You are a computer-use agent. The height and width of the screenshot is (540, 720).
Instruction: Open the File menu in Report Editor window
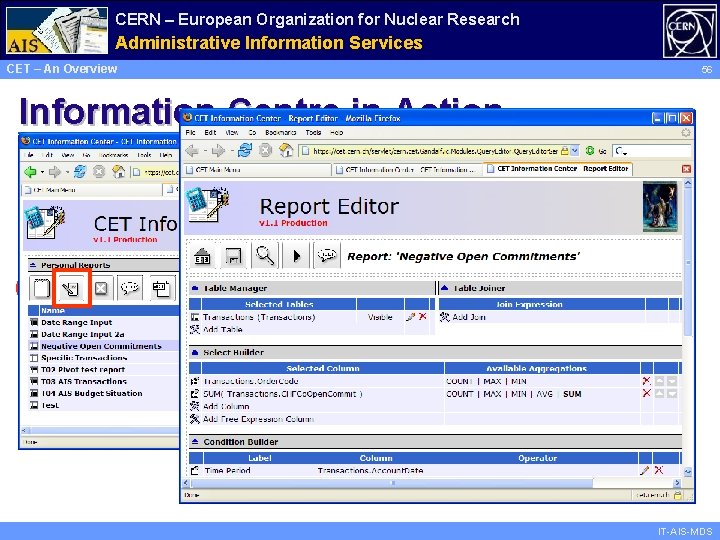(191, 132)
